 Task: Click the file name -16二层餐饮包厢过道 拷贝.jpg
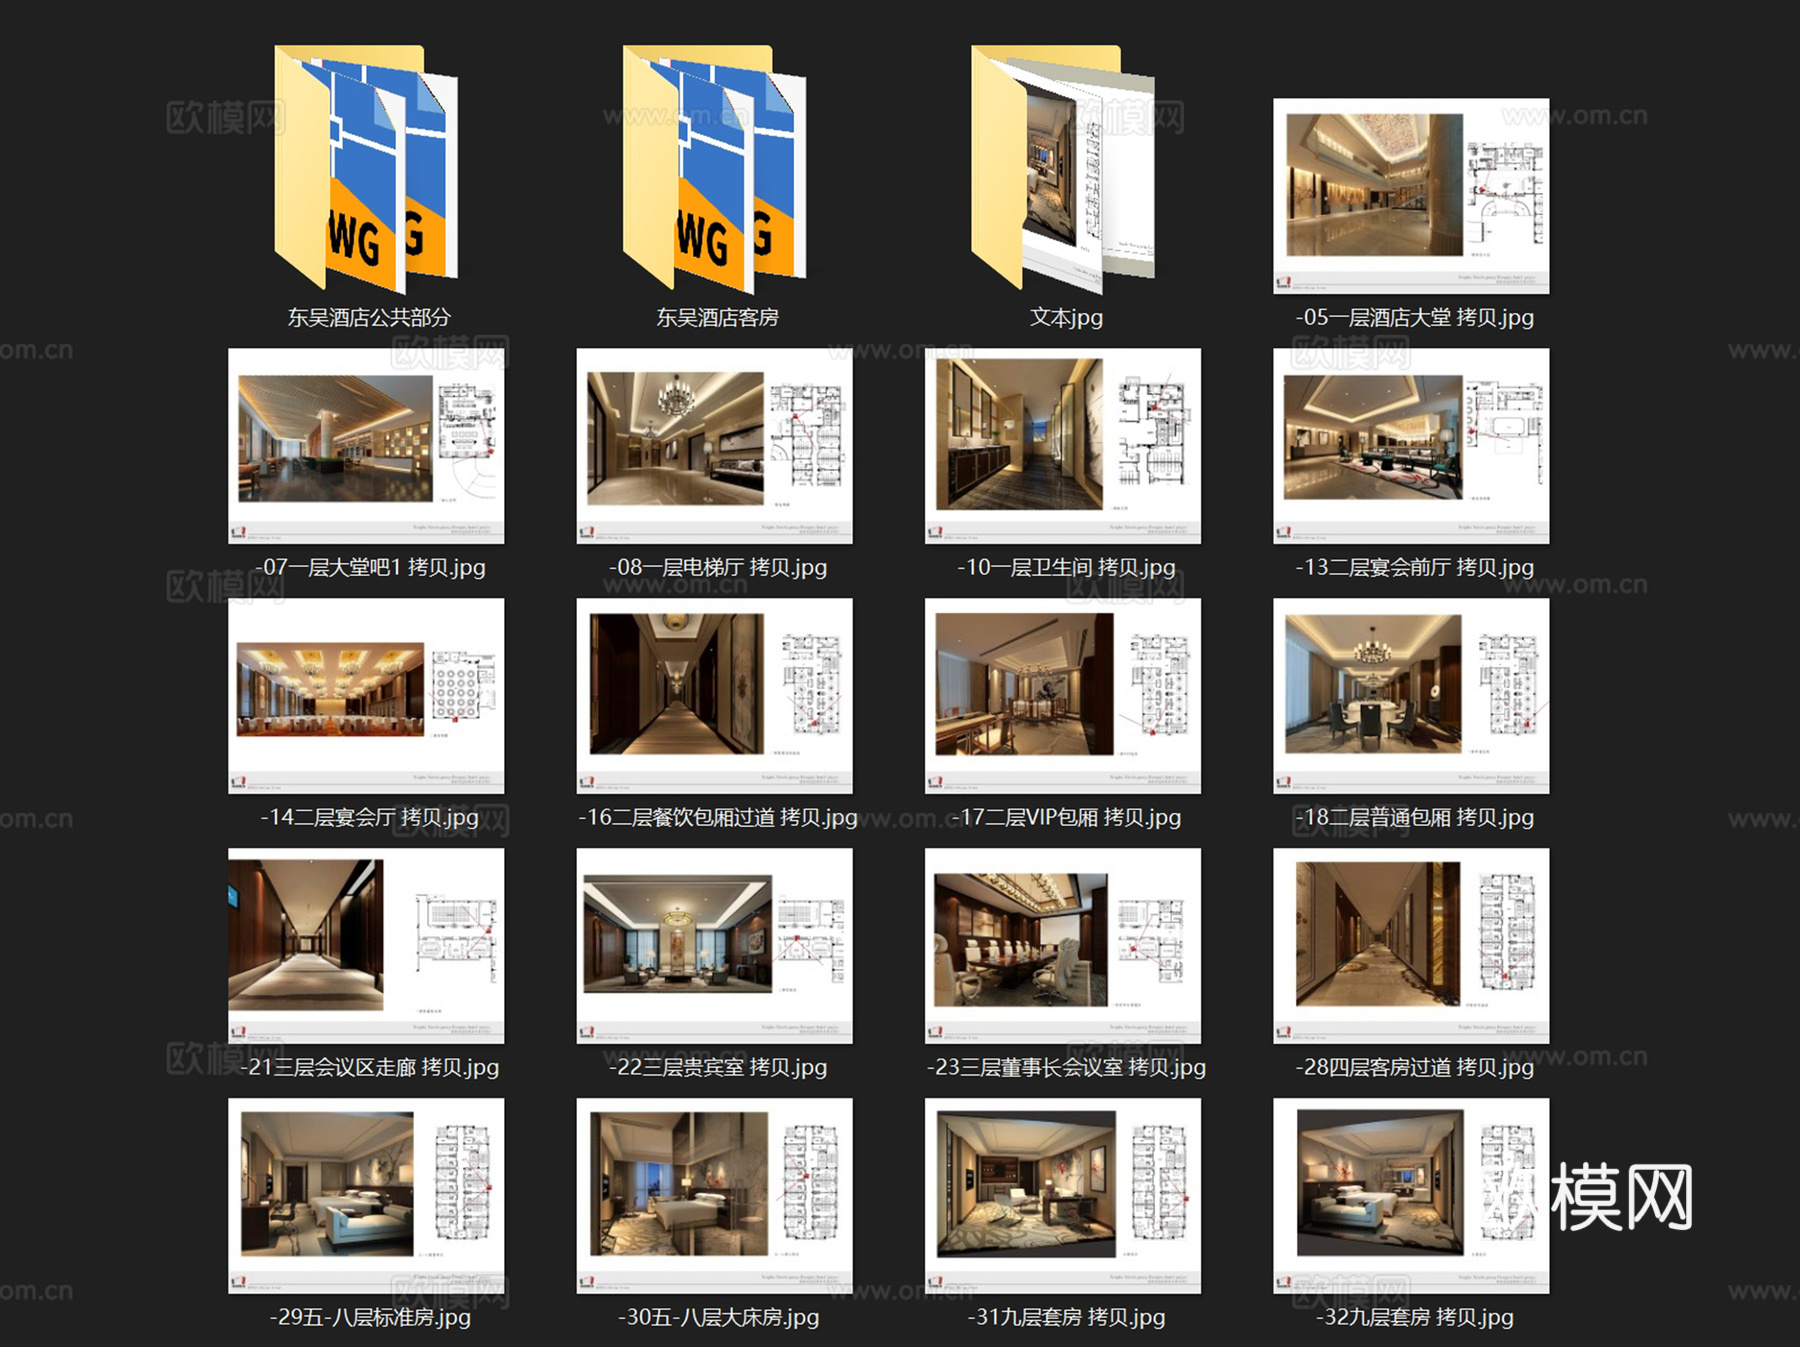717,817
